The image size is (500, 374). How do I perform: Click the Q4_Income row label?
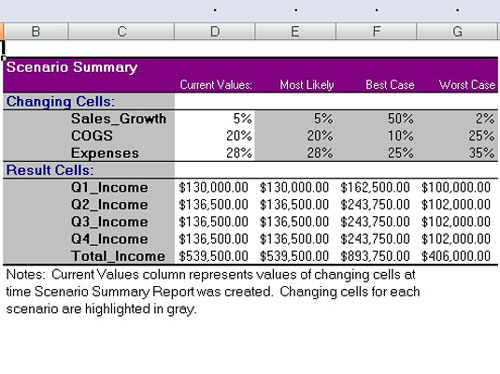click(x=109, y=239)
